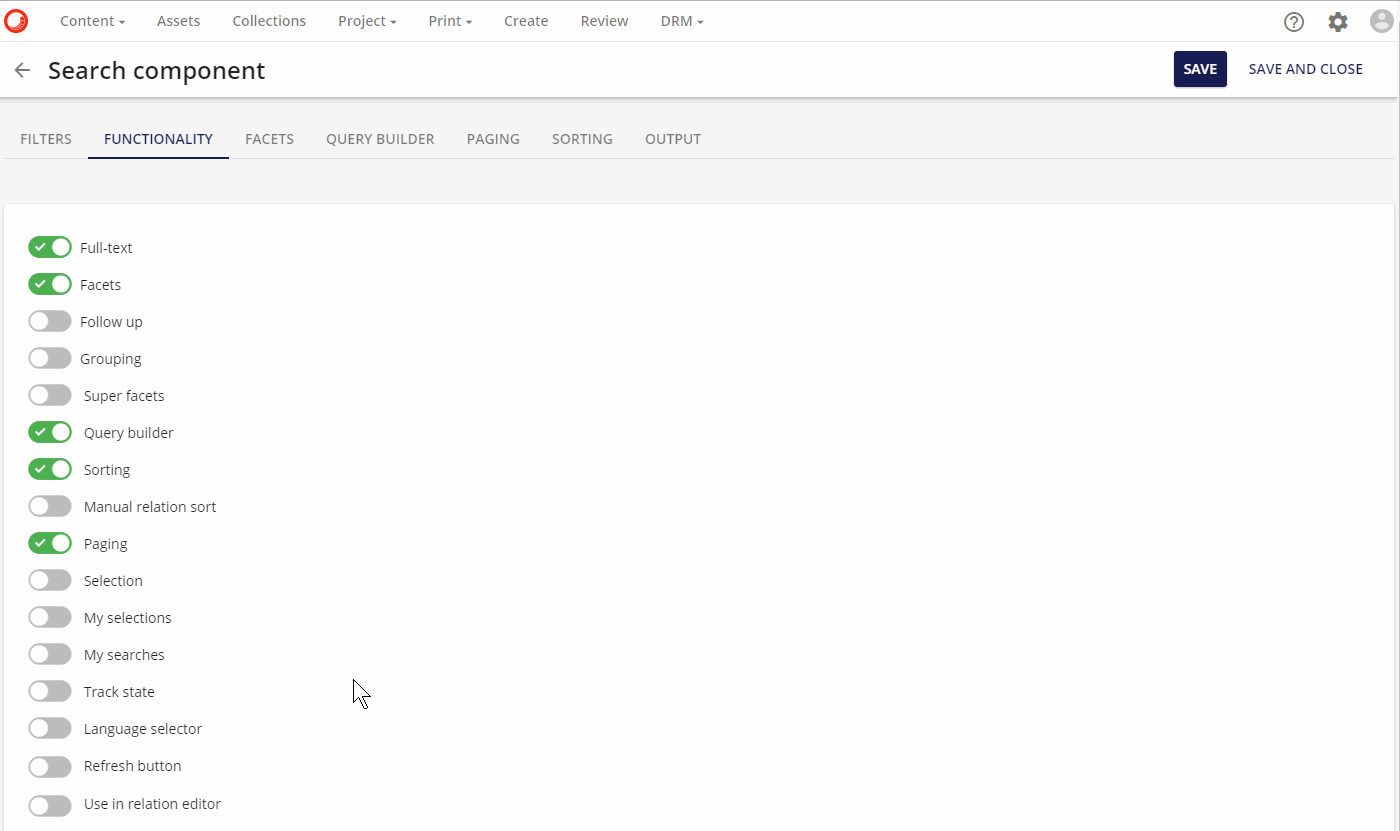Select the QUERY BUILDER tab
This screenshot has height=831, width=1400.
(x=380, y=139)
